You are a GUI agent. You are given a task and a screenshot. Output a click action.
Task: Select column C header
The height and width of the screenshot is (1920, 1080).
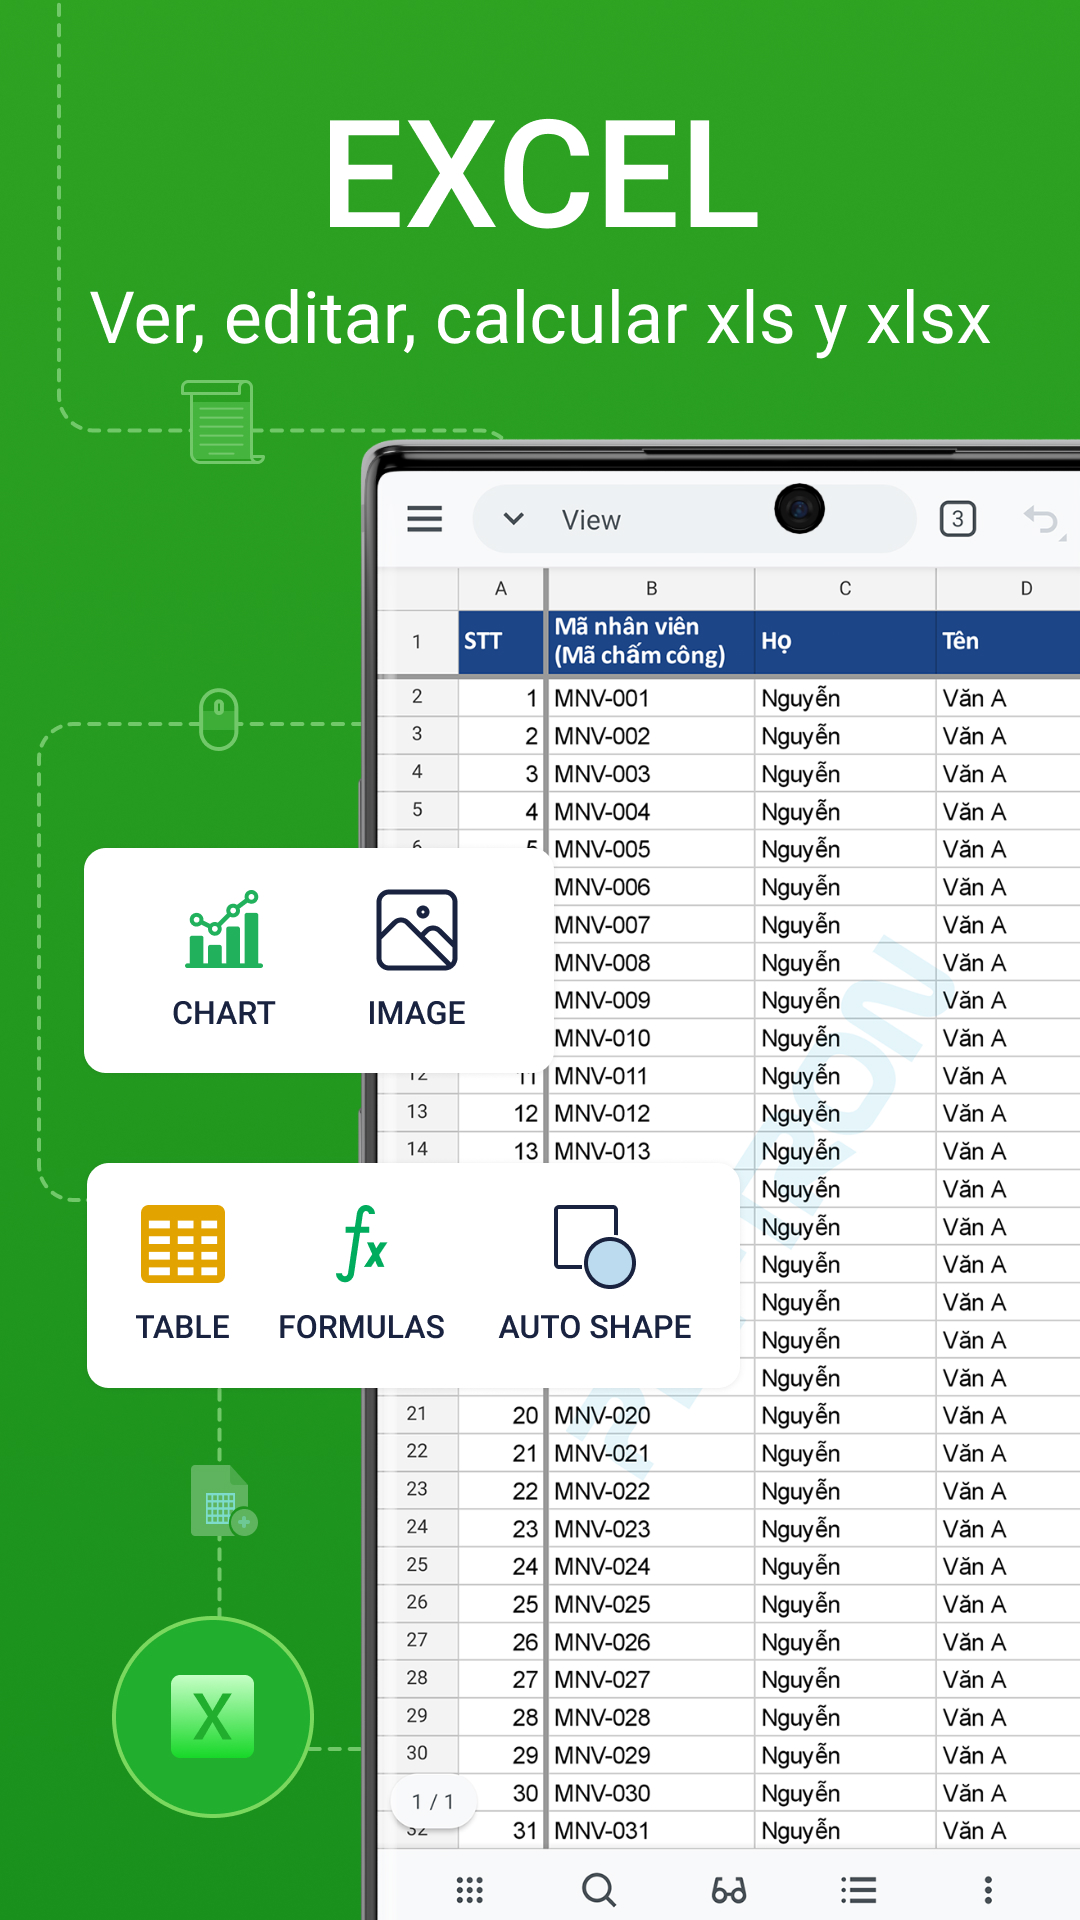[x=845, y=589]
